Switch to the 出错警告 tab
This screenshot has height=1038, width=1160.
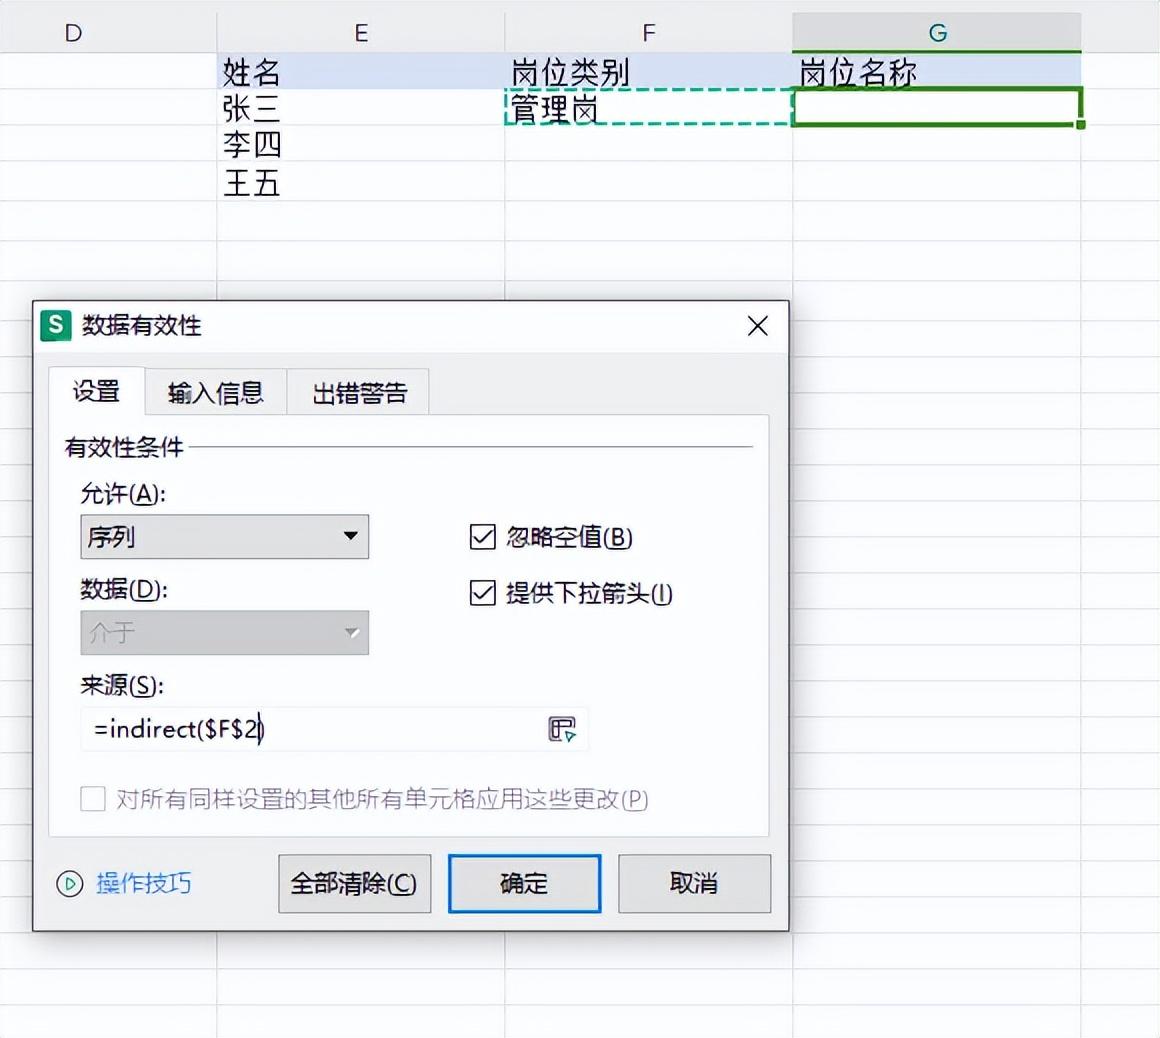click(359, 392)
